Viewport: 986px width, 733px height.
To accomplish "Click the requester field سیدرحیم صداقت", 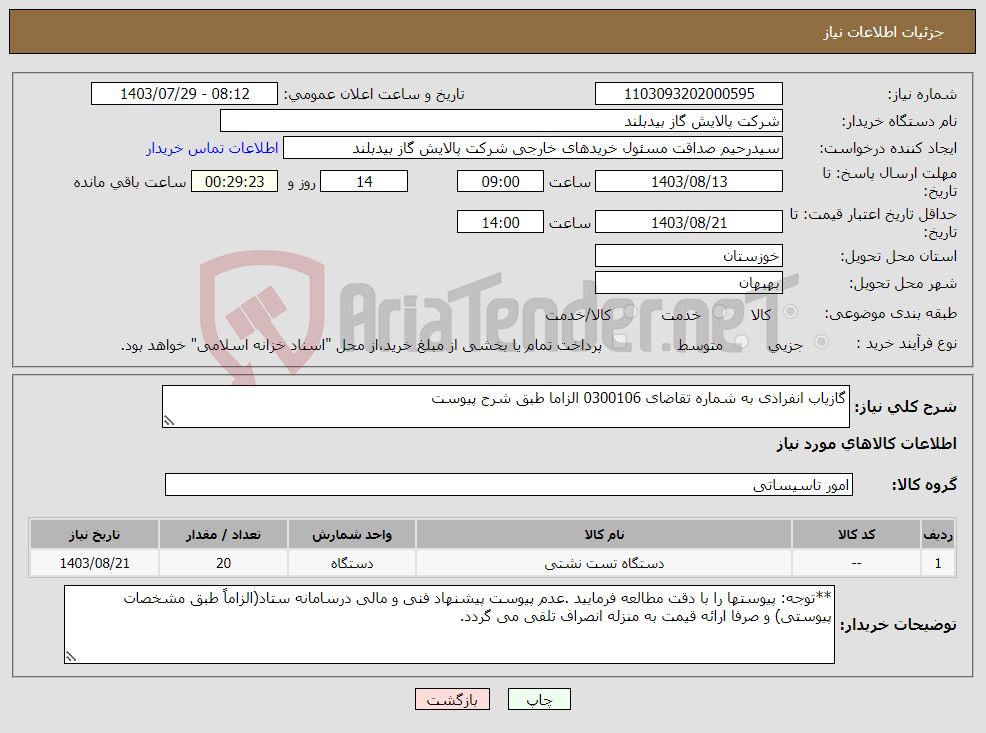I will coord(533,148).
